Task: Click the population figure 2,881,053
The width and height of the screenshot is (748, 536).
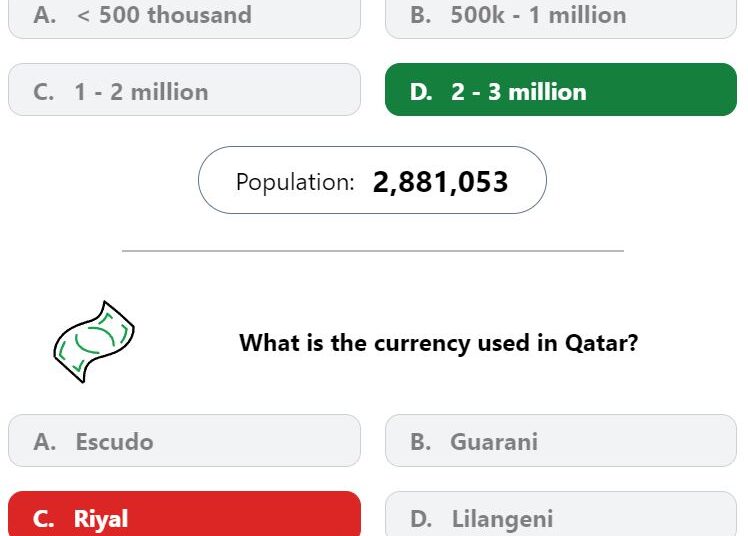Action: [440, 182]
